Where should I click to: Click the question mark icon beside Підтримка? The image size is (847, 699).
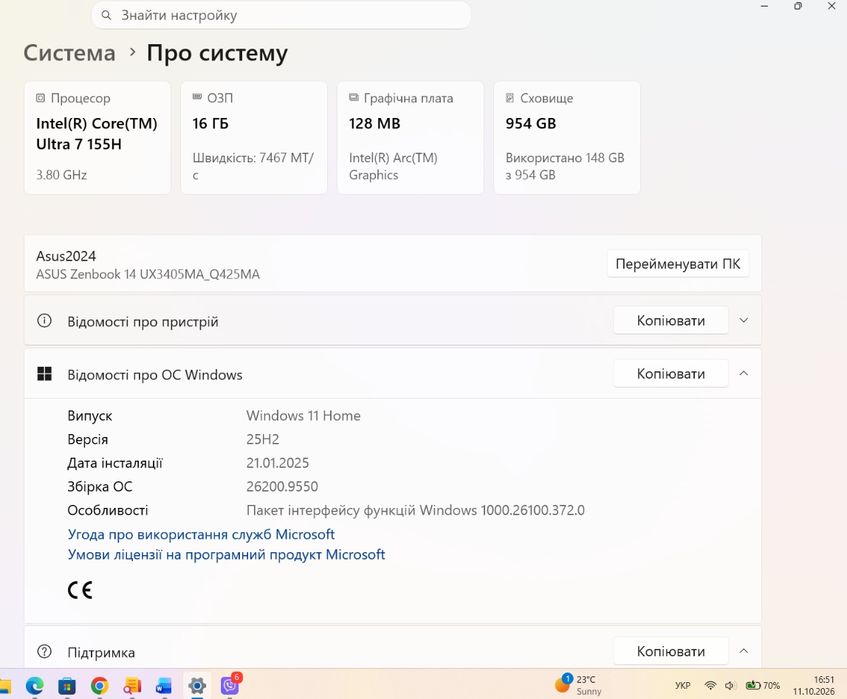coord(44,651)
